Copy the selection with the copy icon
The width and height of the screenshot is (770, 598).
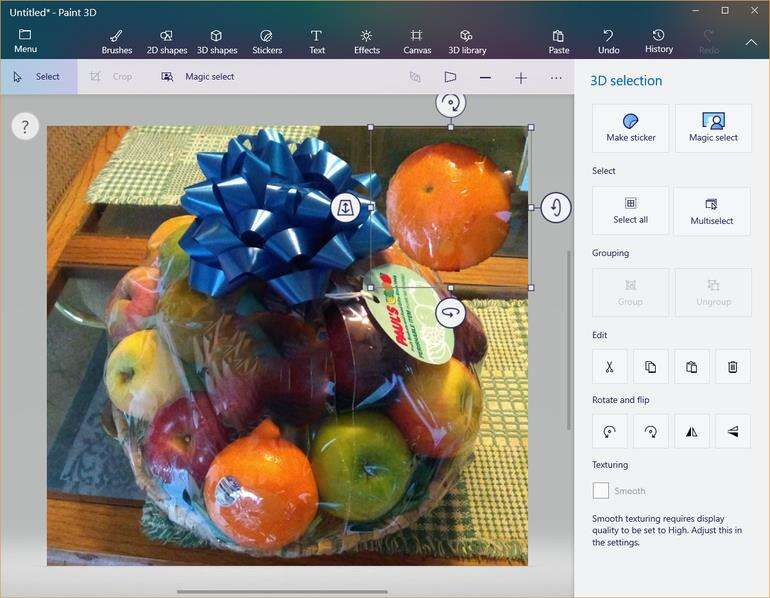tap(651, 367)
